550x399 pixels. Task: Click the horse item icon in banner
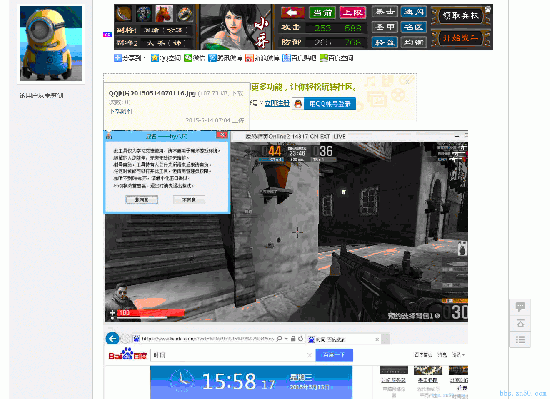(x=164, y=13)
